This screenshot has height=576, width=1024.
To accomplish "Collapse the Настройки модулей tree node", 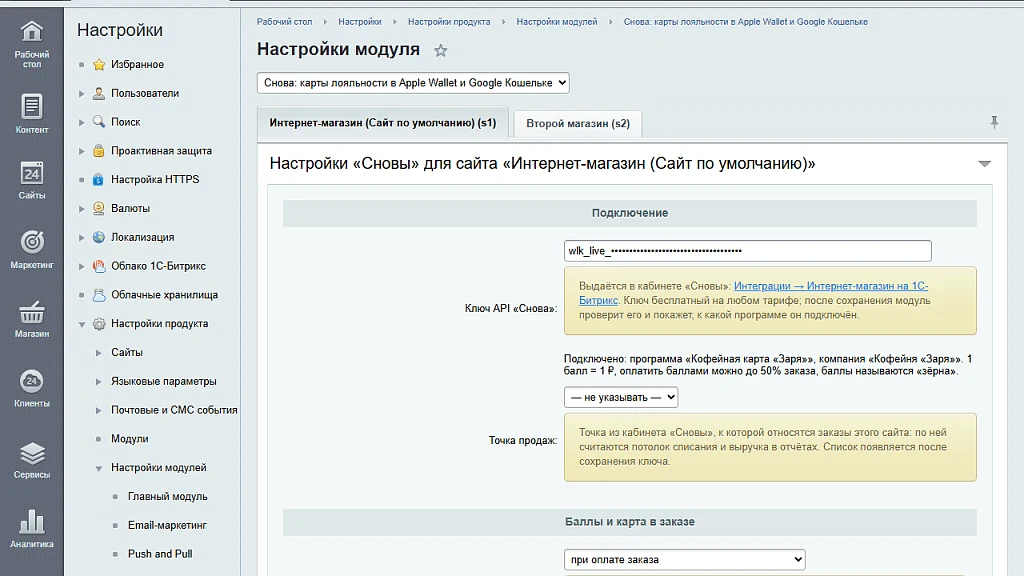I will [x=99, y=468].
